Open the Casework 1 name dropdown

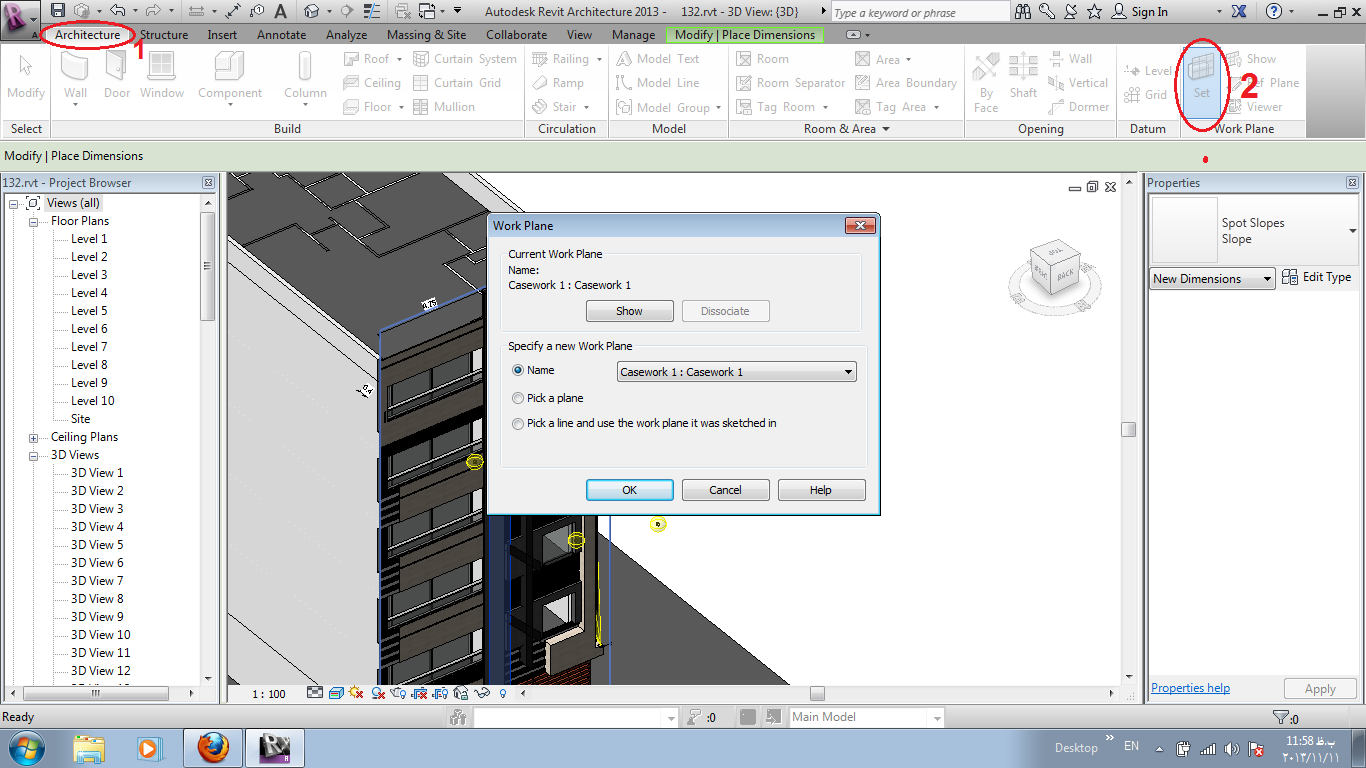coord(737,372)
